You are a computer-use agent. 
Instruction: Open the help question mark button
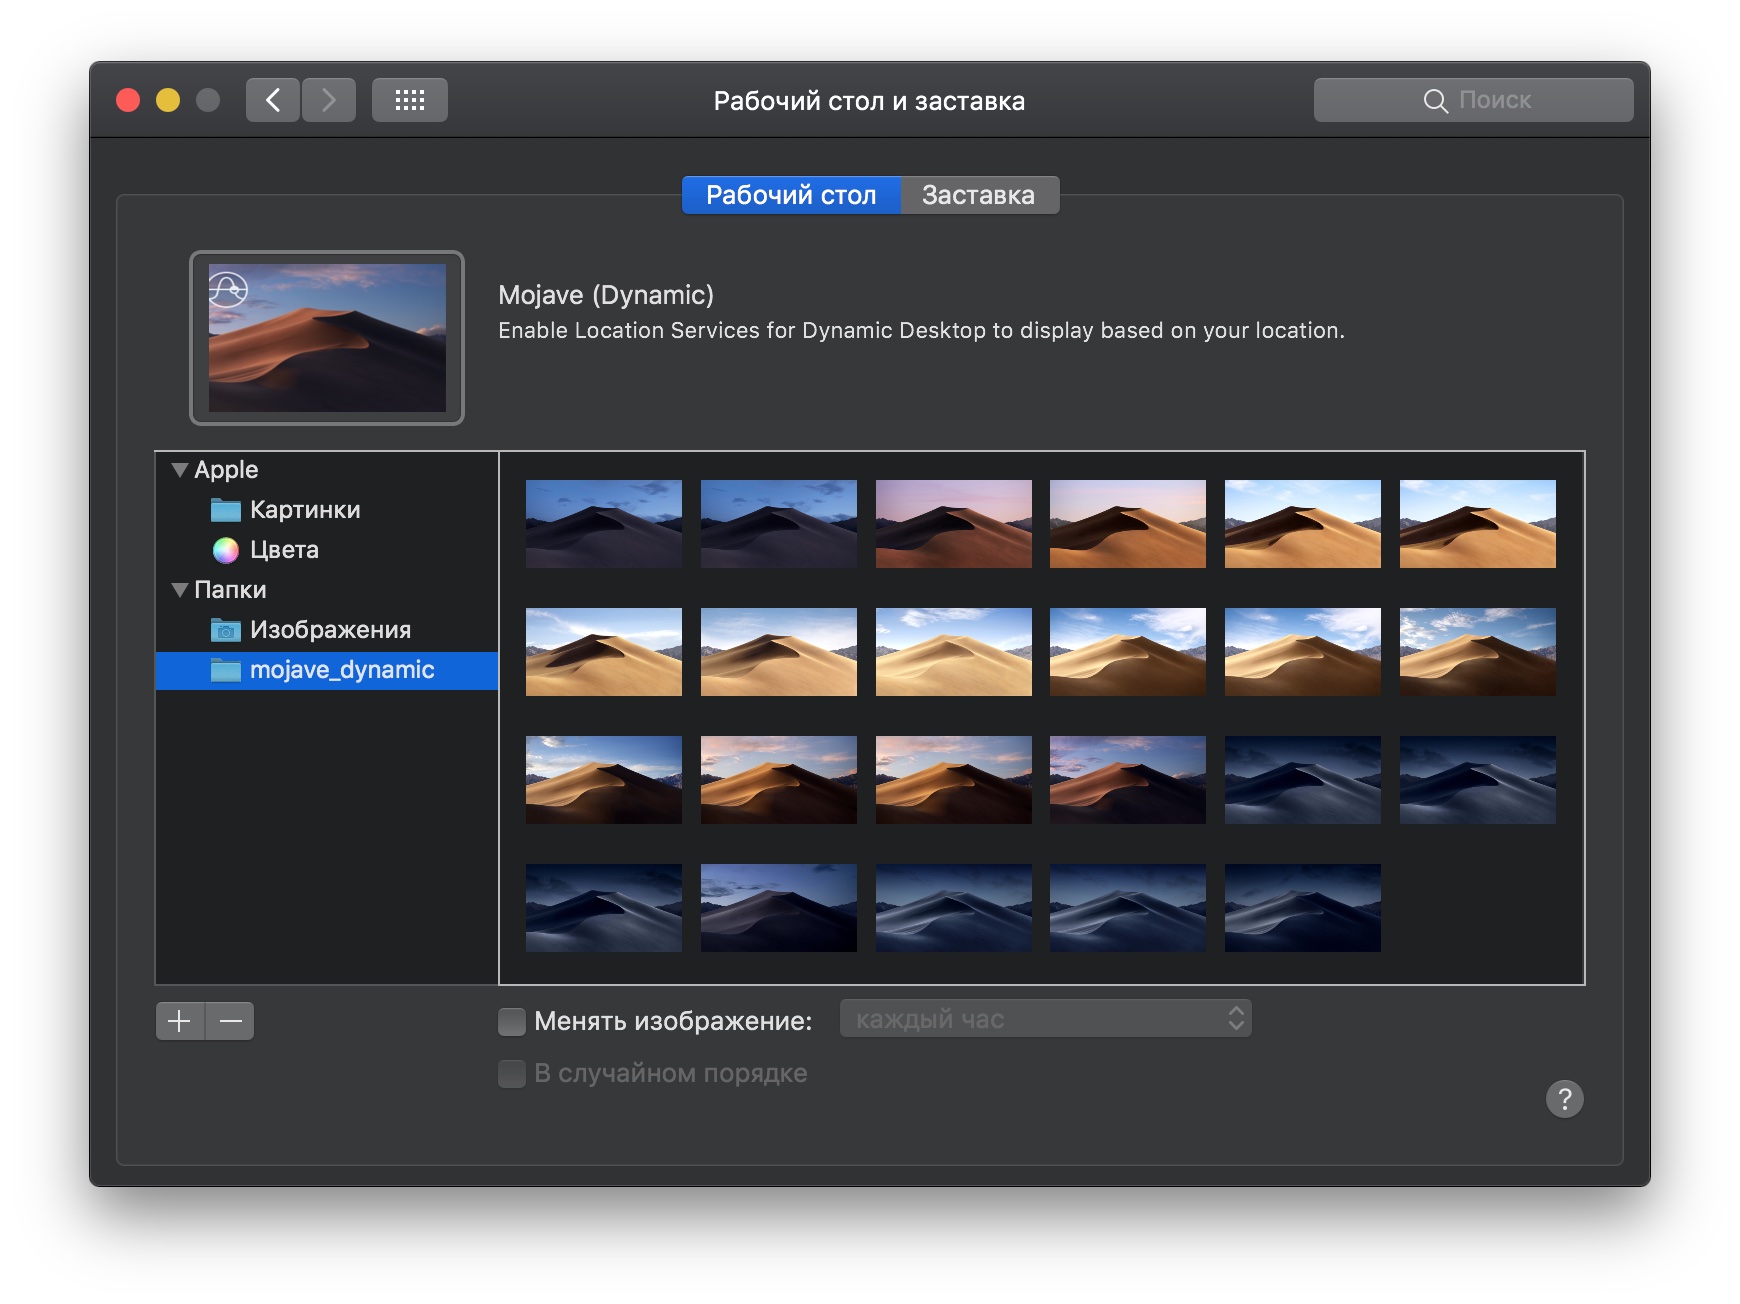1564,1099
